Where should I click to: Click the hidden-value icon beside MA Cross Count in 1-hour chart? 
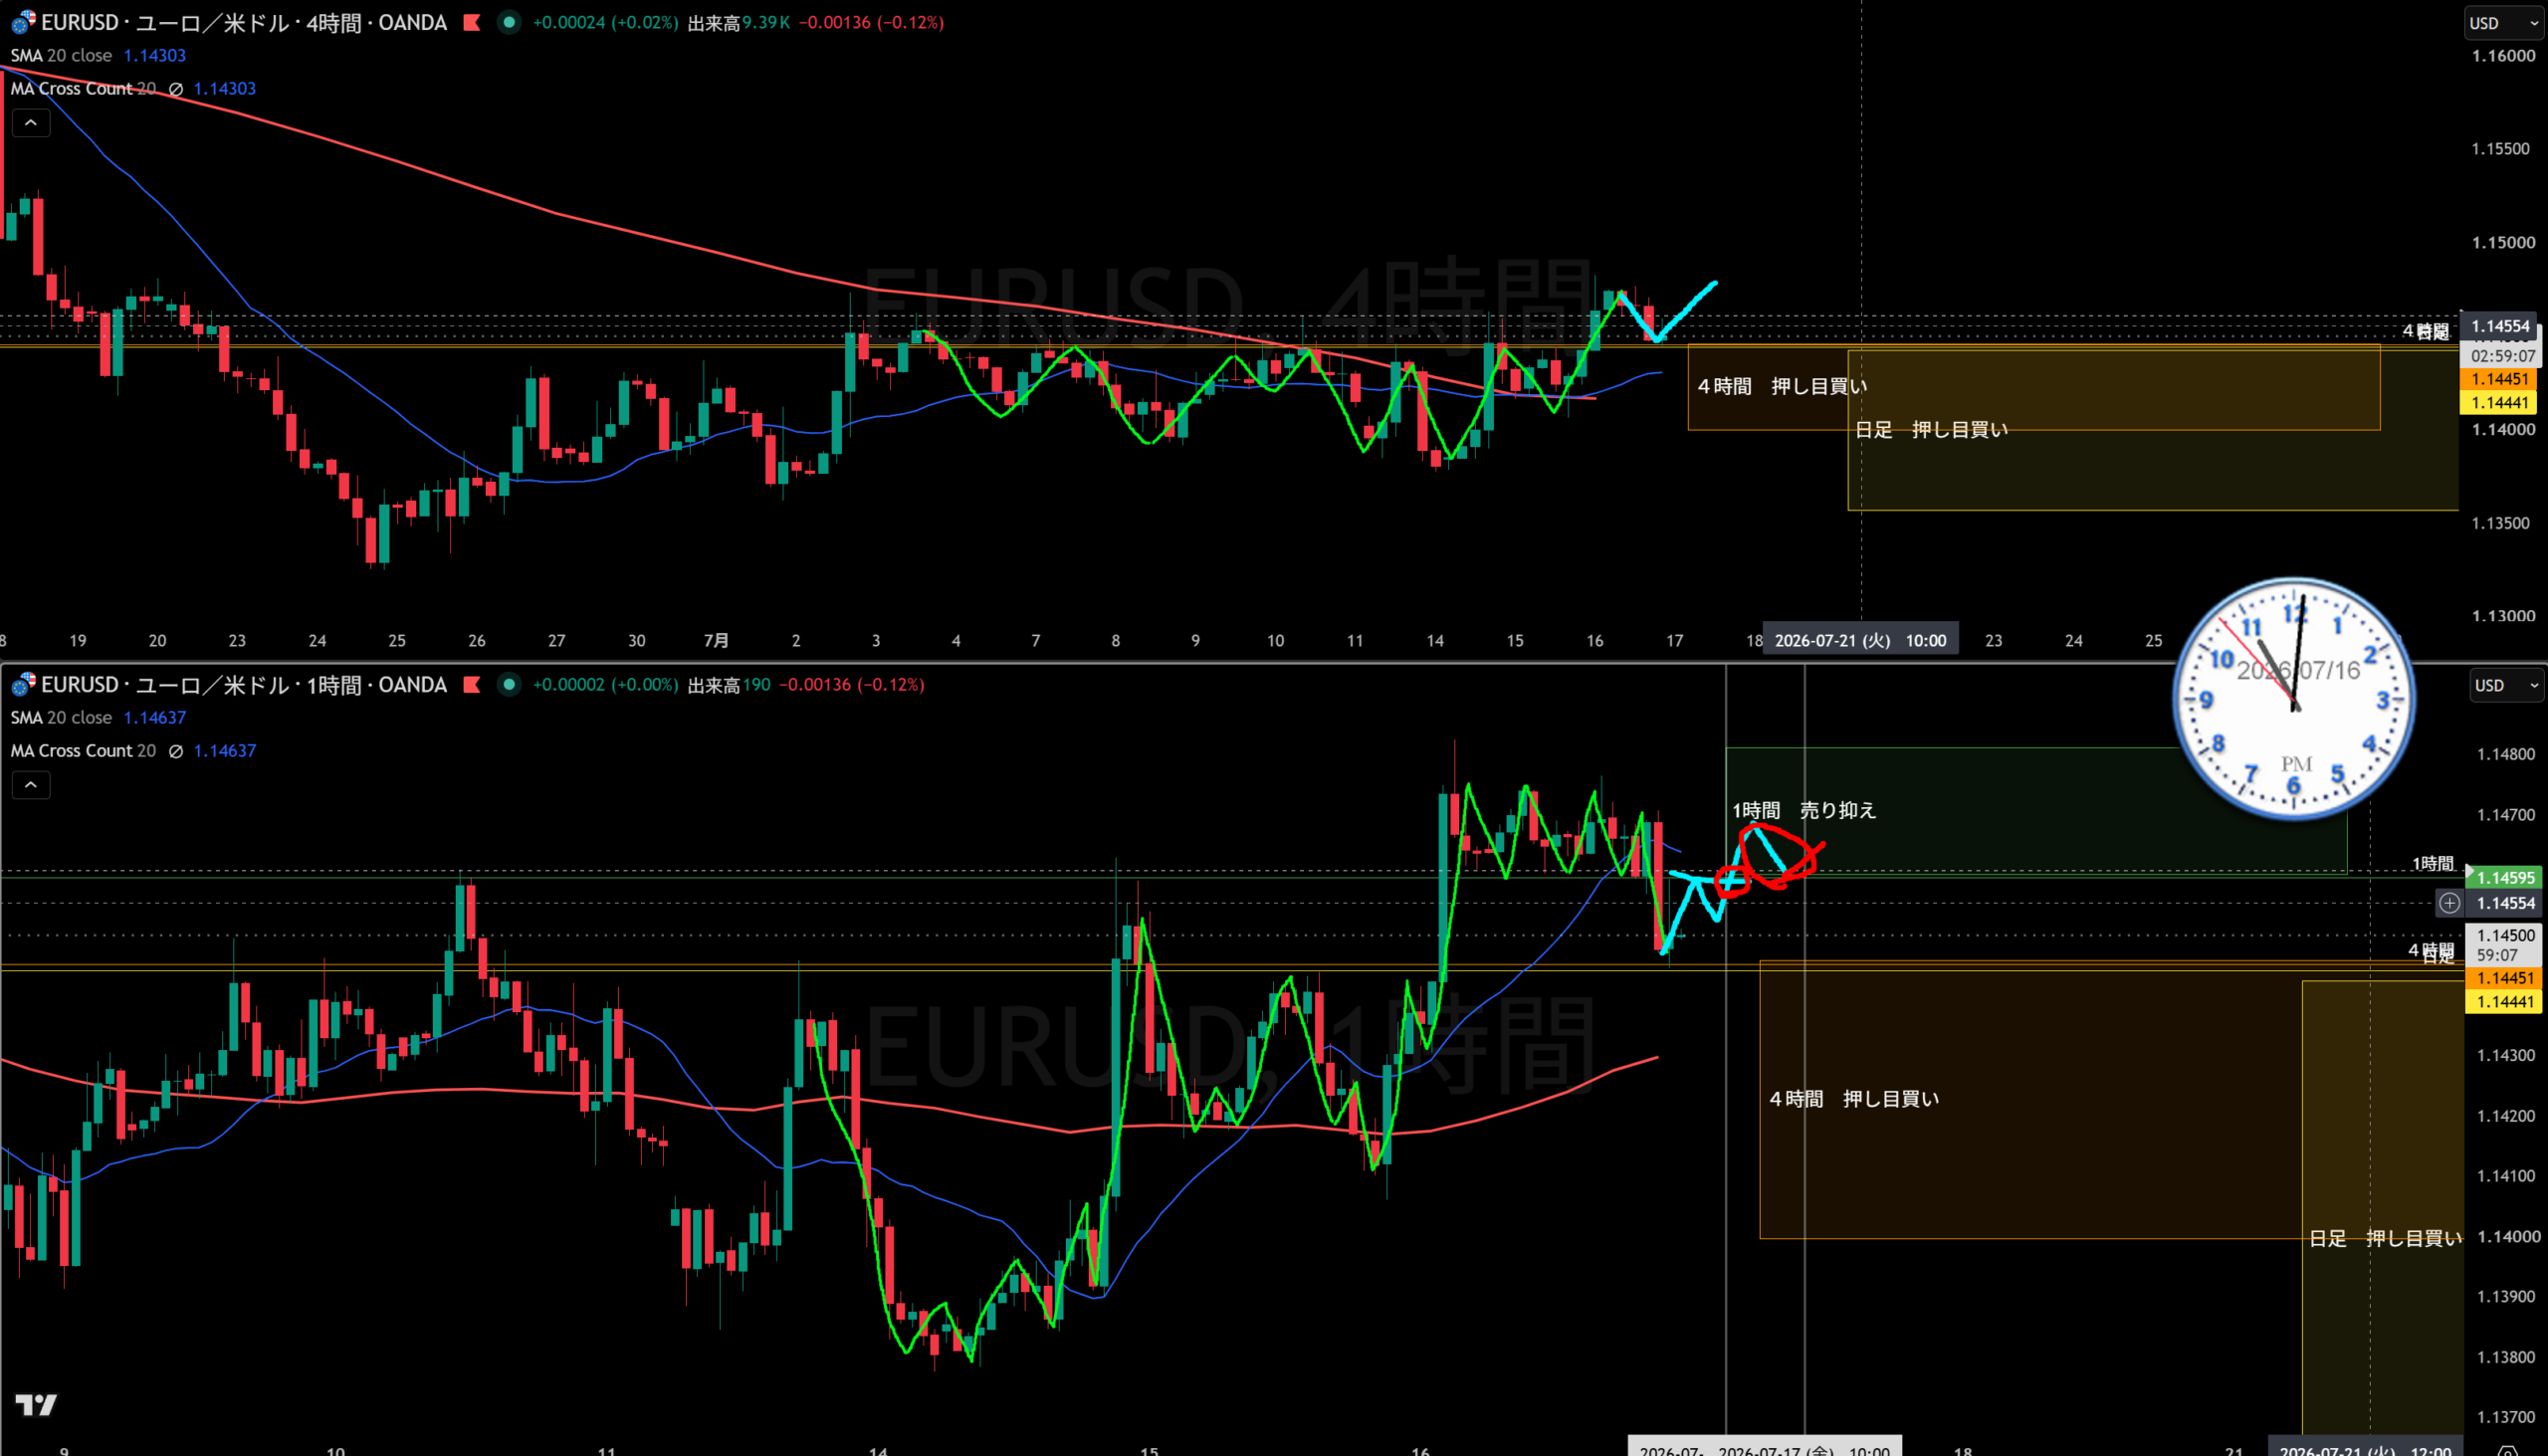point(176,751)
